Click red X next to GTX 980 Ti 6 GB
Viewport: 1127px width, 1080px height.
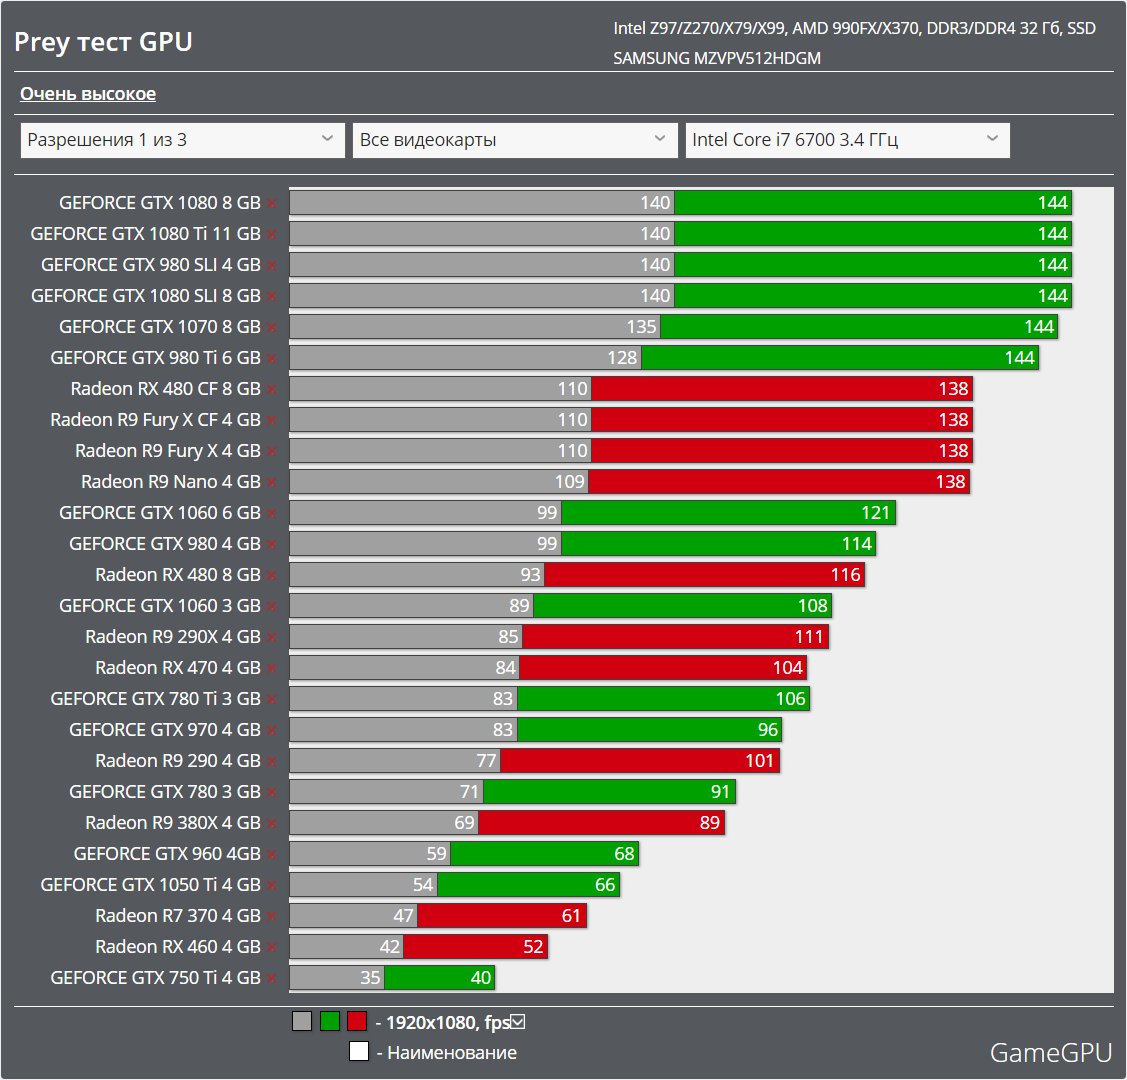pos(272,358)
